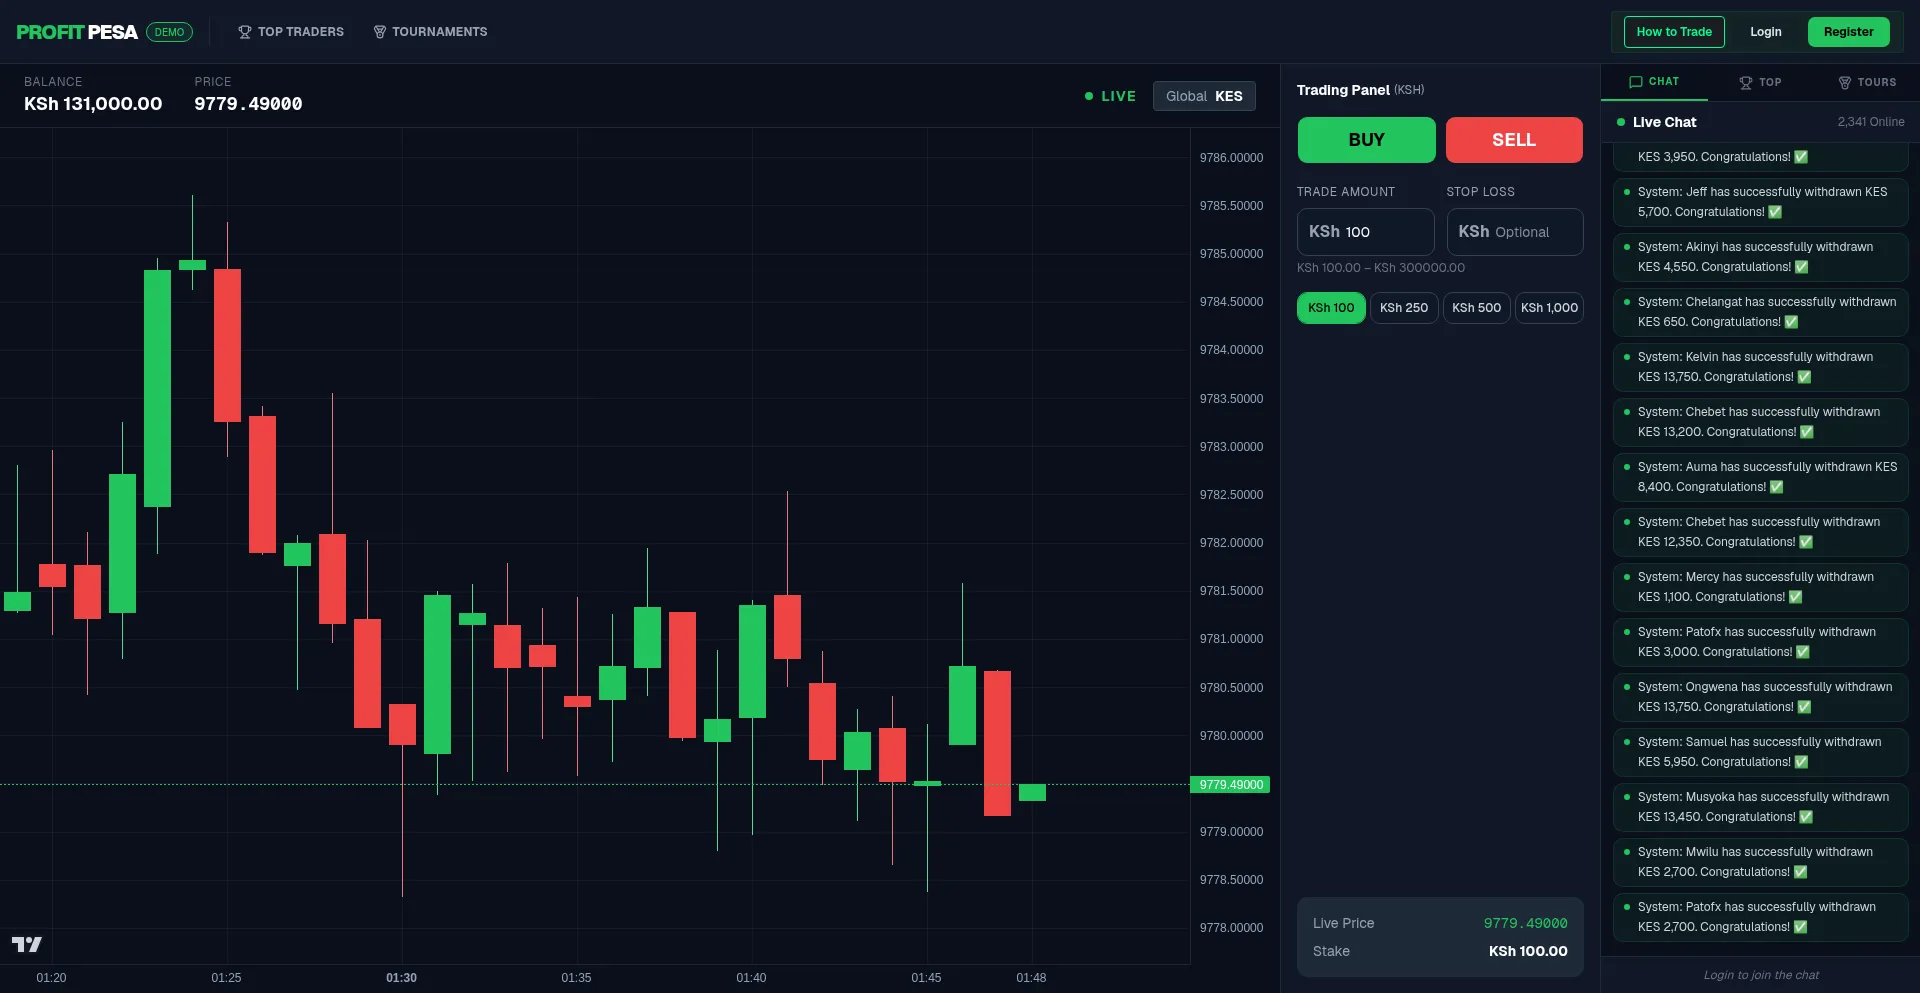Click the trophy icon in TOP tab
The height and width of the screenshot is (993, 1920).
(1746, 83)
